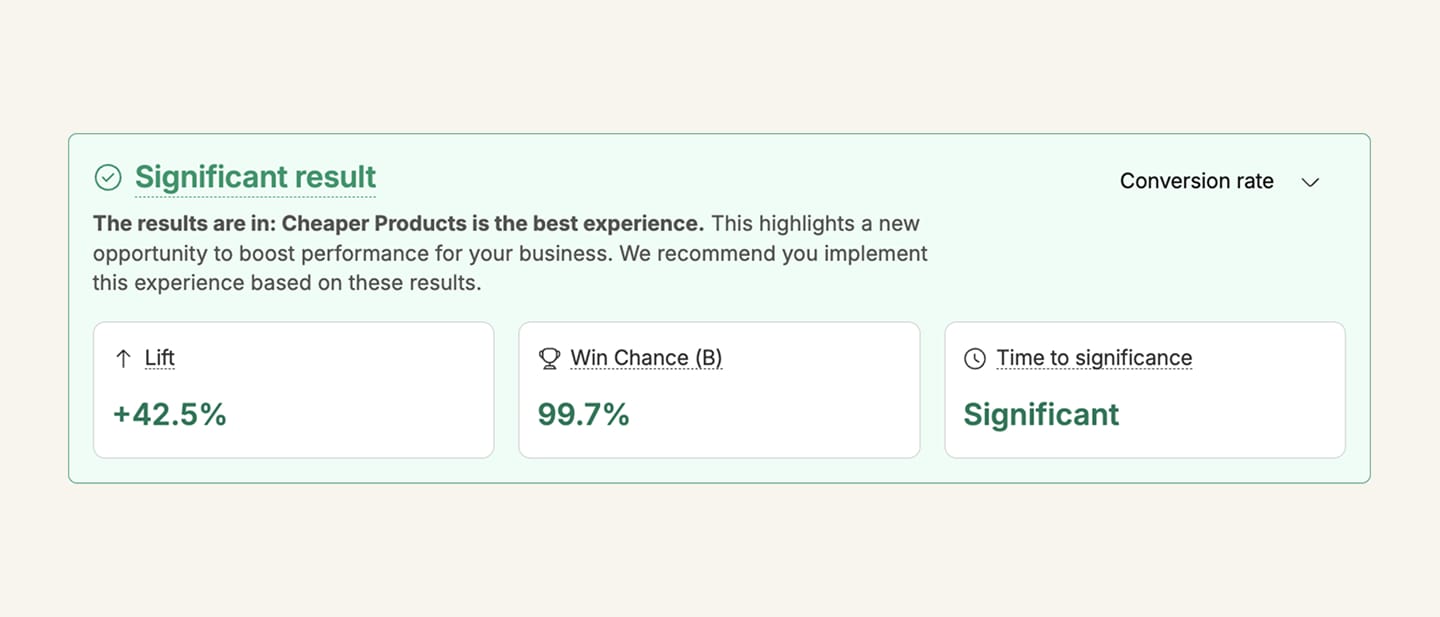Click the Lift metric card

[x=293, y=389]
